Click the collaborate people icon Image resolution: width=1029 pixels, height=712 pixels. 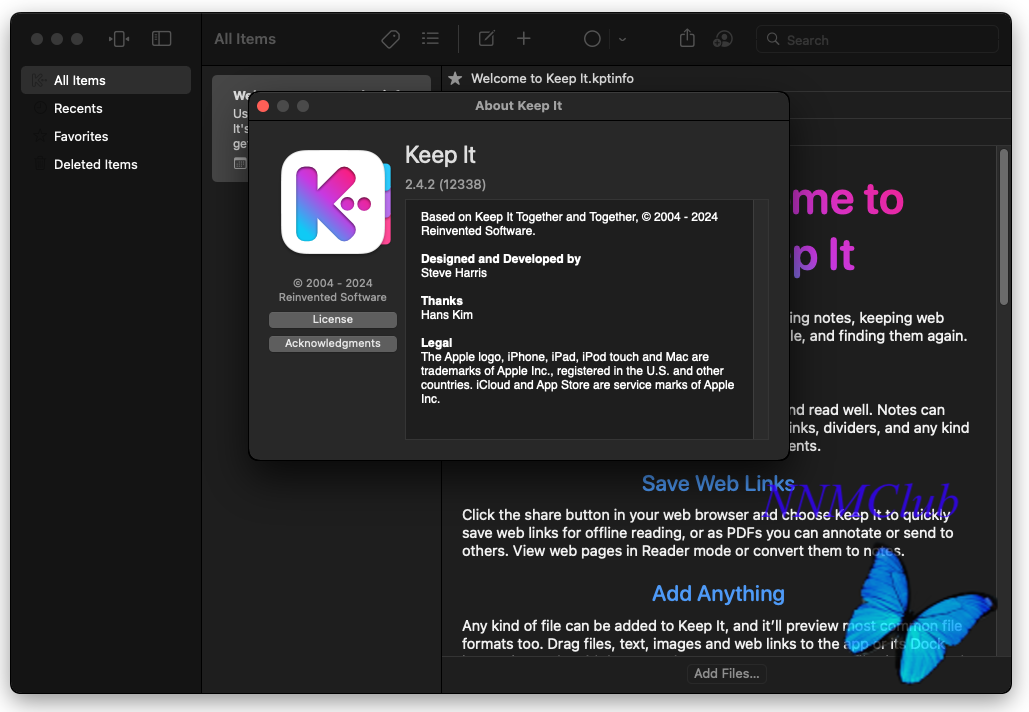(723, 39)
